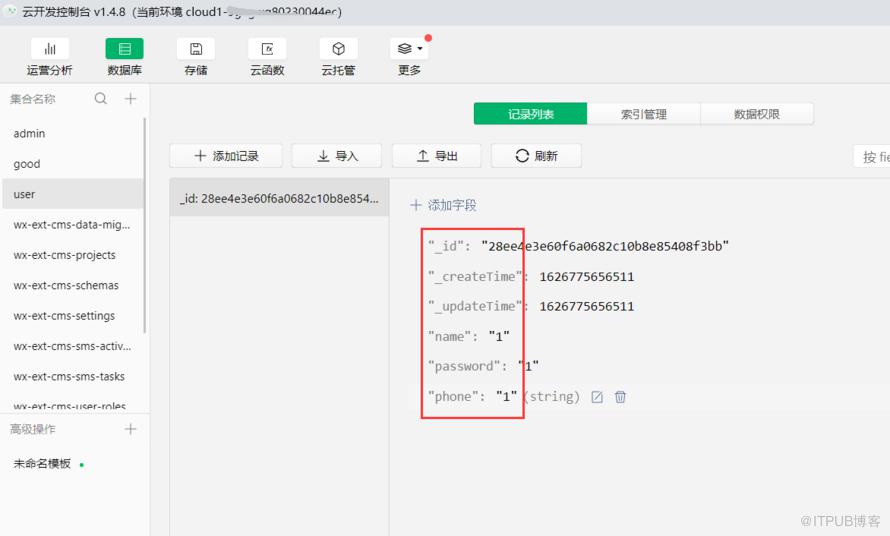The height and width of the screenshot is (536, 890).
Task: Edit the phone field pencil icon
Action: tap(597, 397)
